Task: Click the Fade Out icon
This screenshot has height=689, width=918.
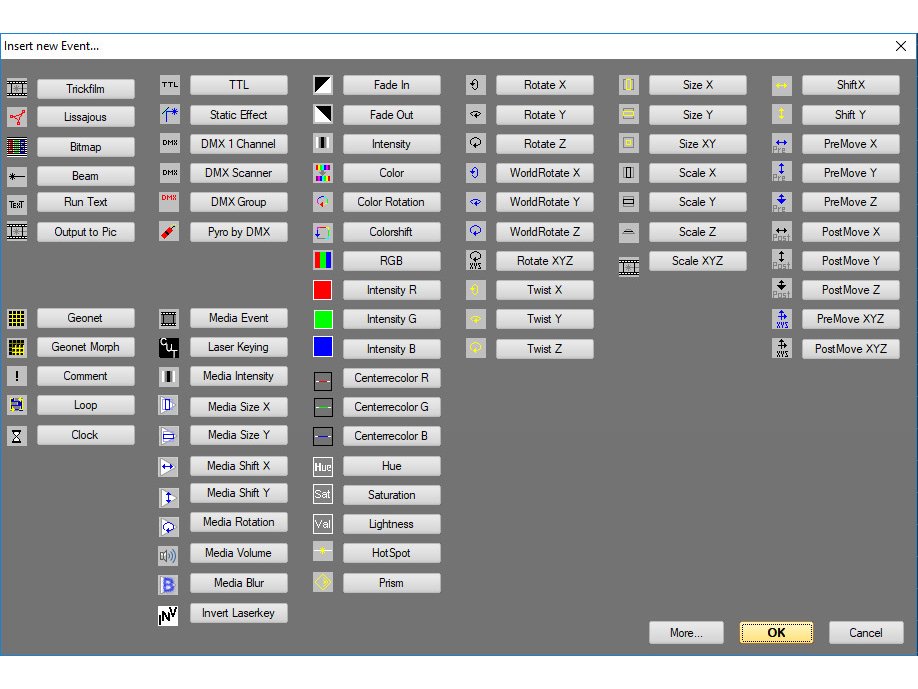Action: pyautogui.click(x=323, y=114)
